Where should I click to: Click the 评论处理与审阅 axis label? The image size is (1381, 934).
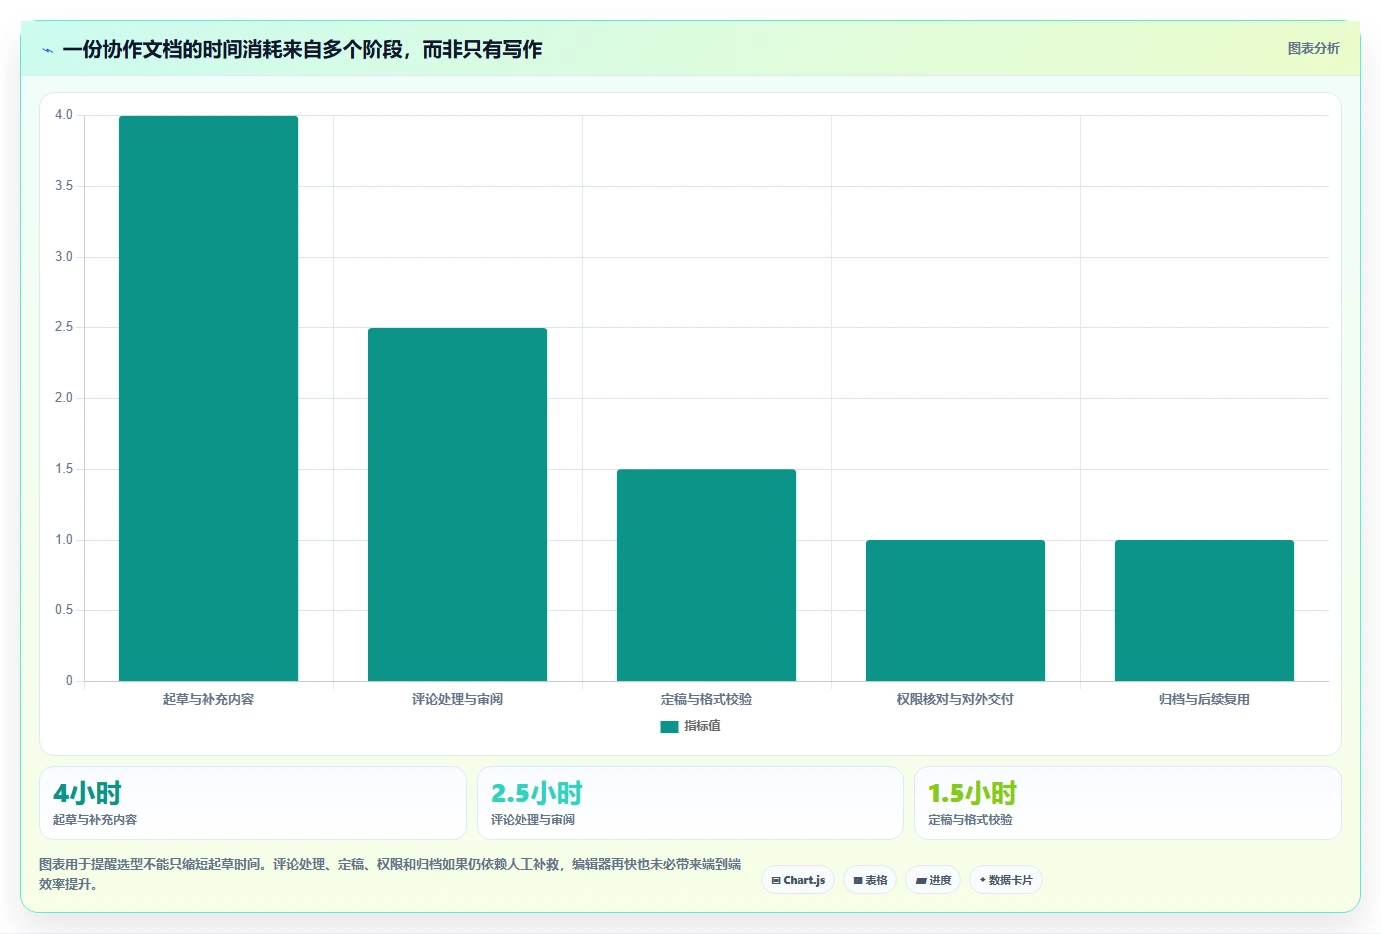coord(457,699)
